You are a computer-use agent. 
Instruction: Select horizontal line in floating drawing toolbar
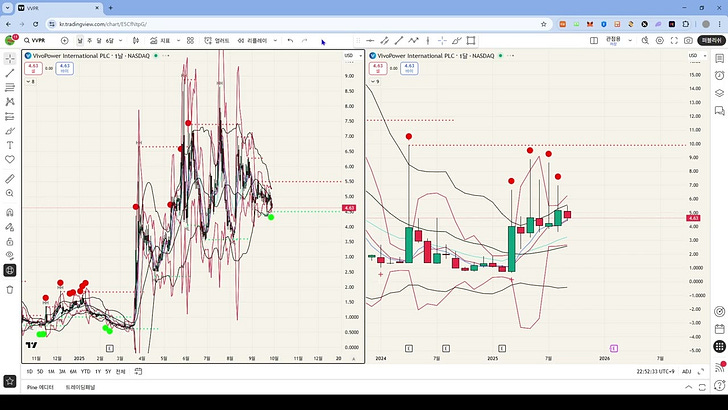[x=370, y=40]
